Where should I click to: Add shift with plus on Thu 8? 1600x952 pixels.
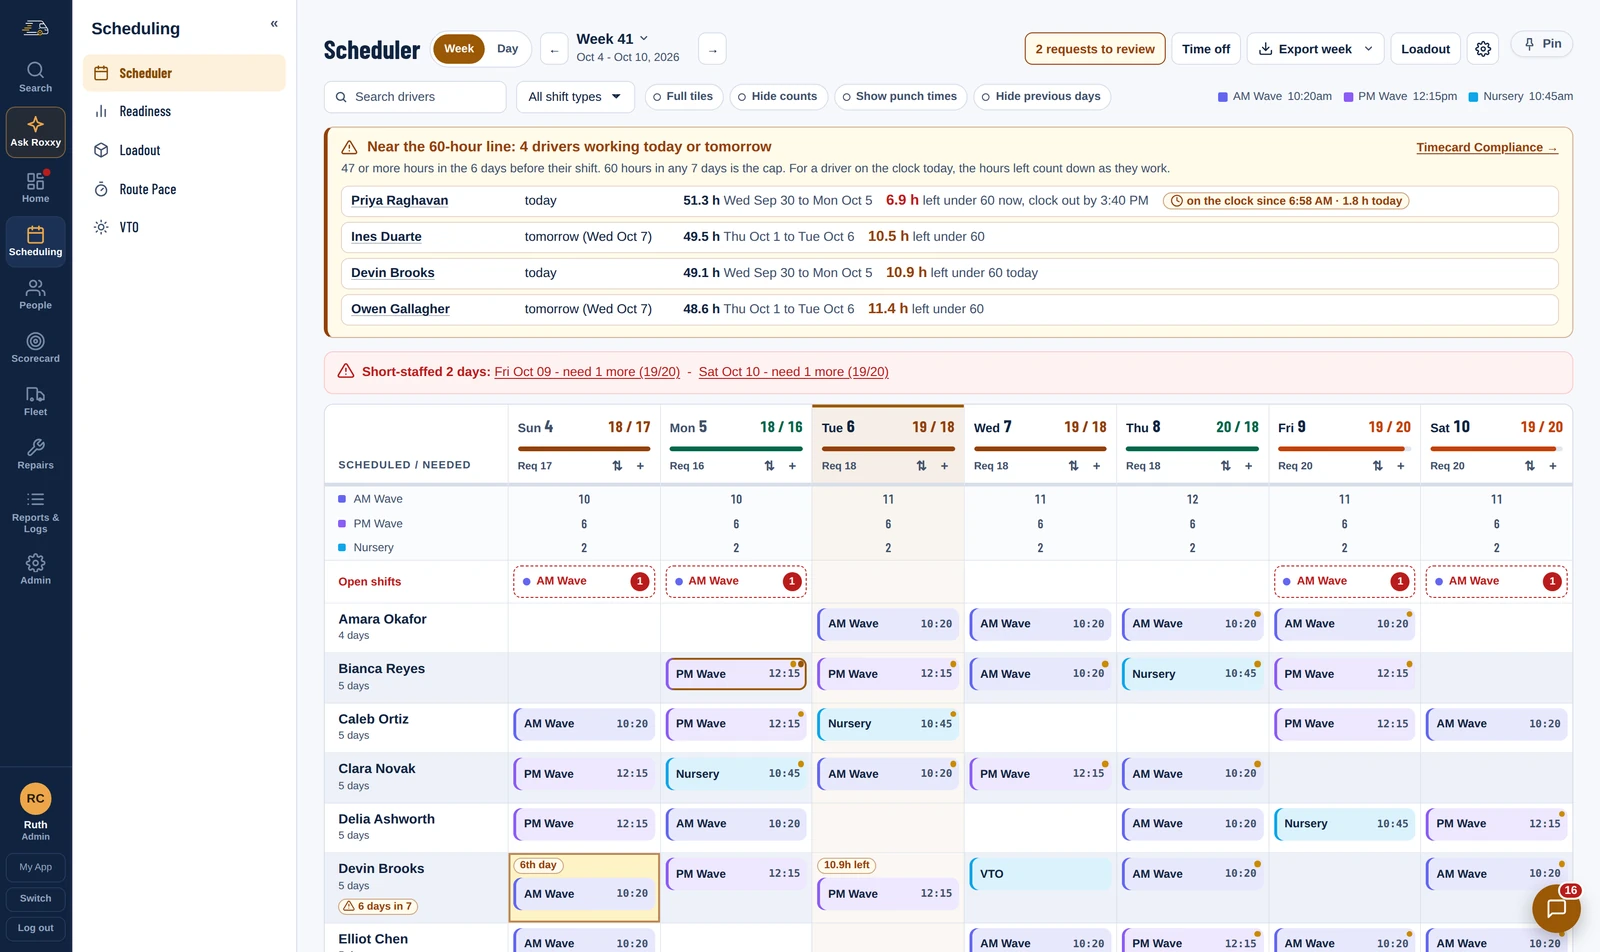[x=1249, y=466]
